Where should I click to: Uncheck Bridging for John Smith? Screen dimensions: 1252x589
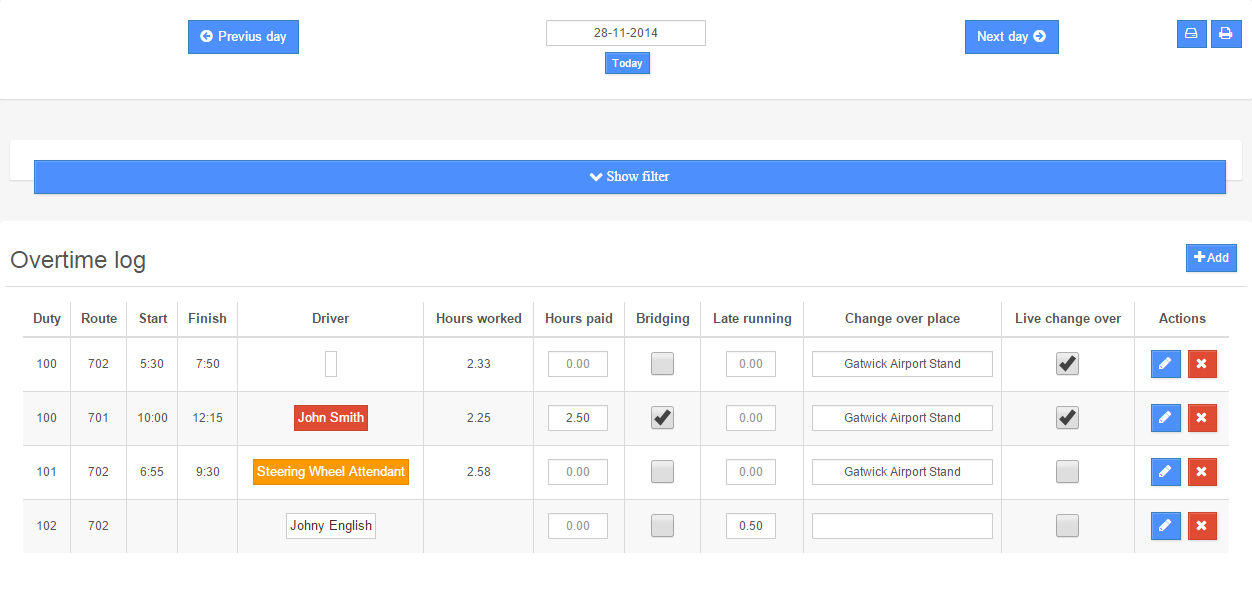click(x=662, y=418)
